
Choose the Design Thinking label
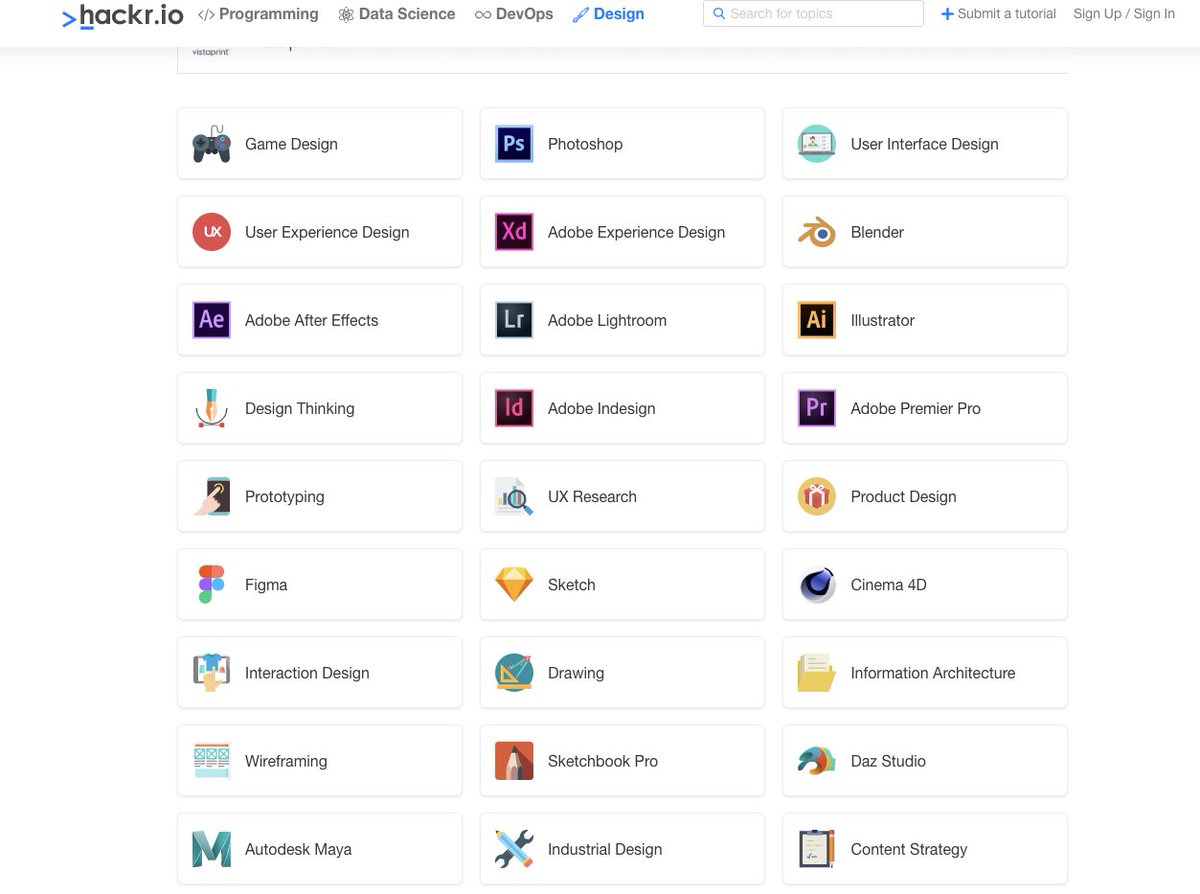pos(299,408)
